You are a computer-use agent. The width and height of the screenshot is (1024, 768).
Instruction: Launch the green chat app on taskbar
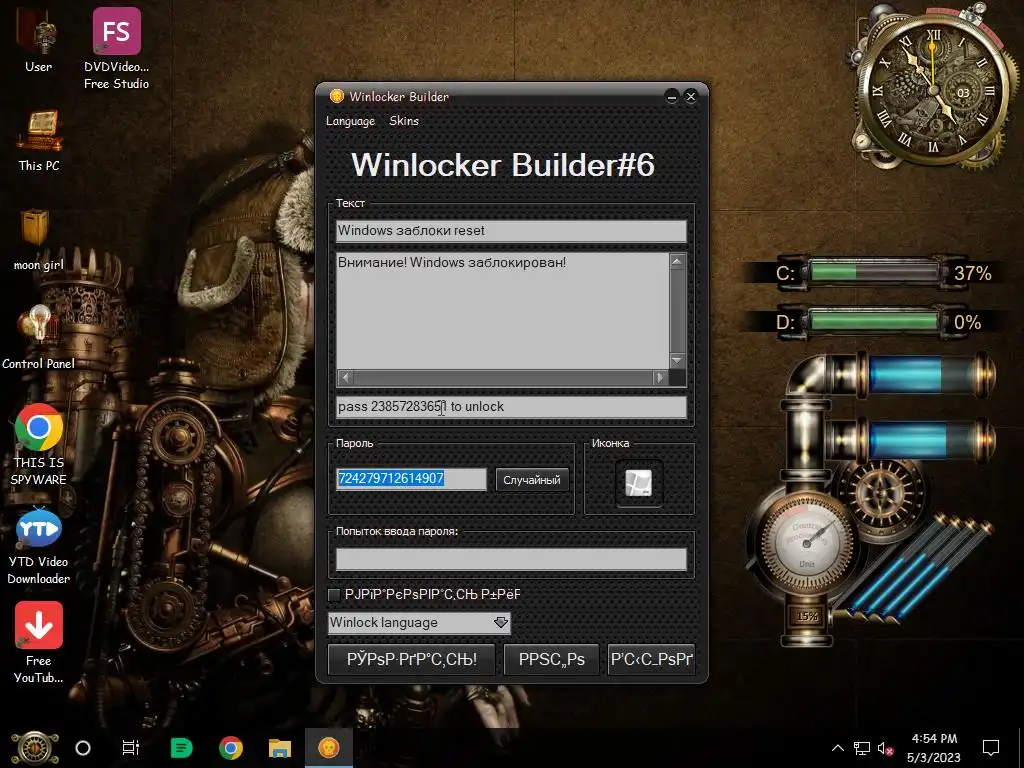tap(181, 748)
